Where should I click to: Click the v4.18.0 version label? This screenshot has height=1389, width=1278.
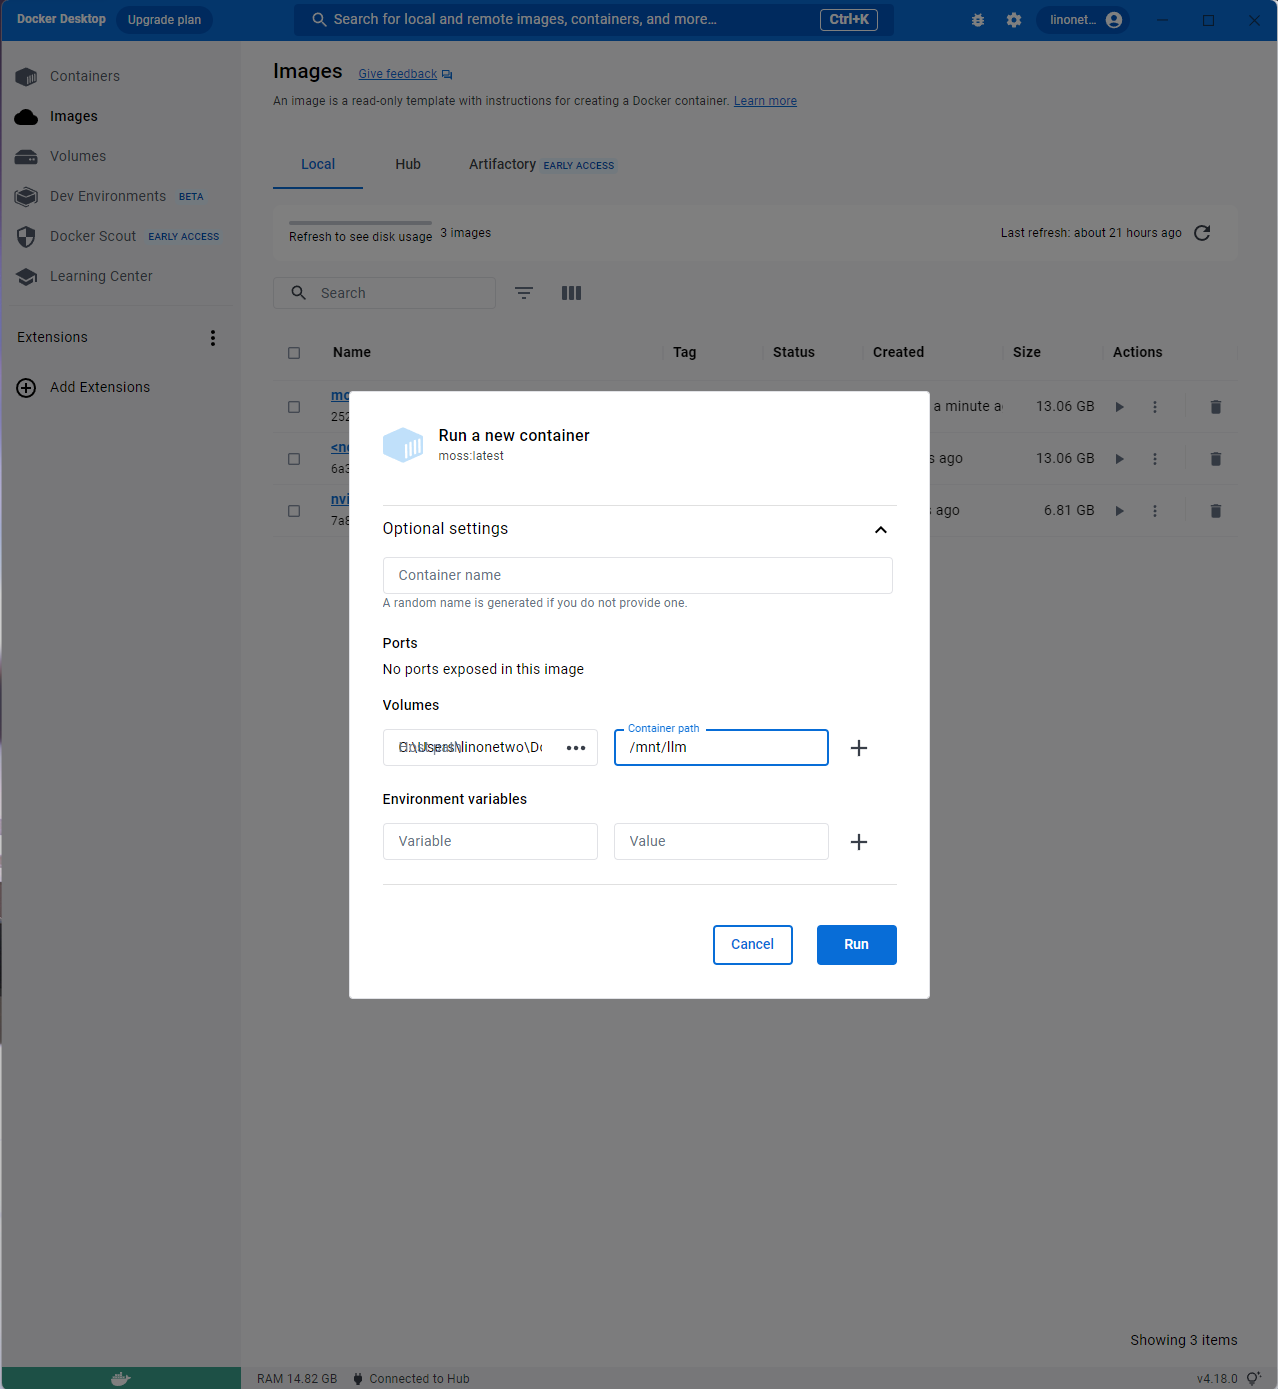pos(1217,1379)
